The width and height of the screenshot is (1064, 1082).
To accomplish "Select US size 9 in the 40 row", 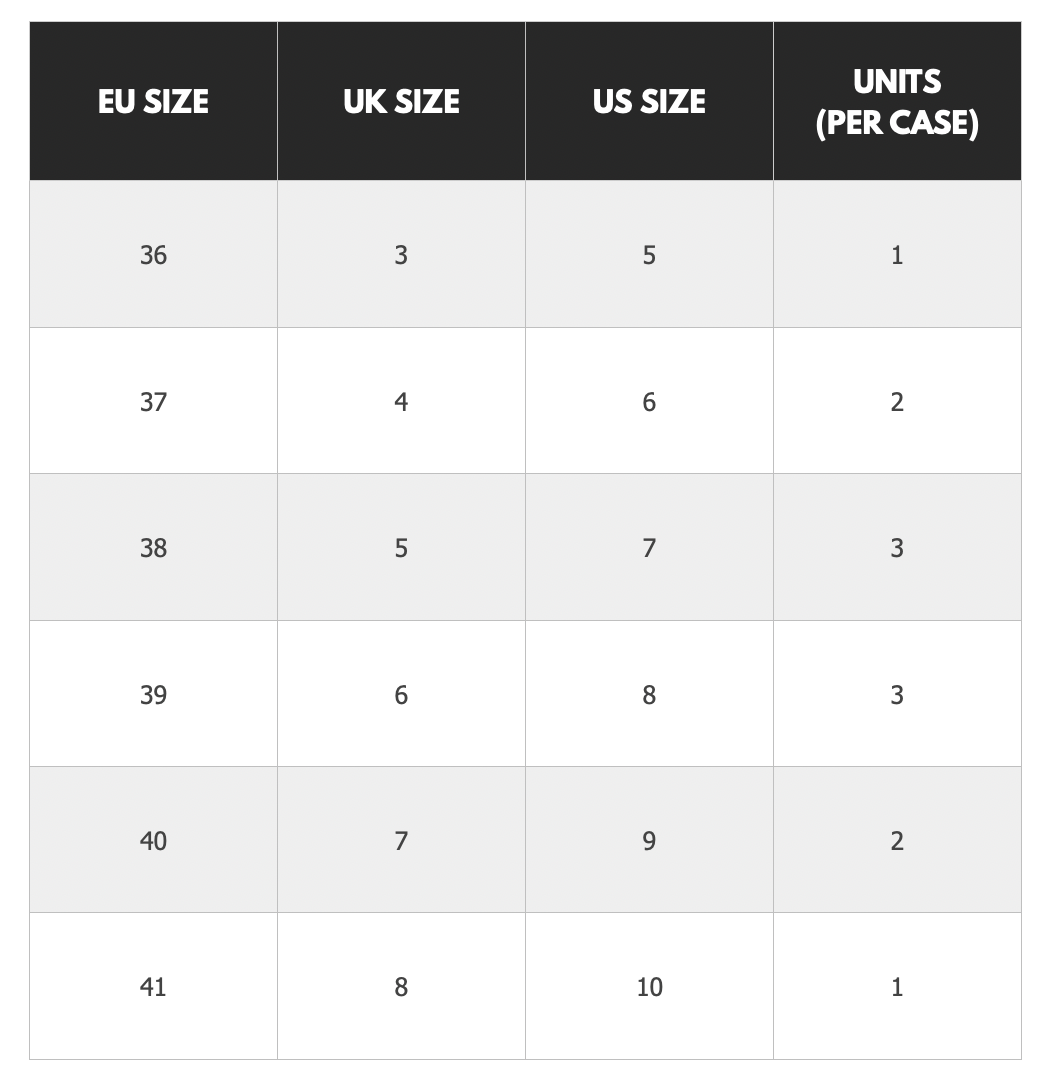I will click(x=649, y=840).
